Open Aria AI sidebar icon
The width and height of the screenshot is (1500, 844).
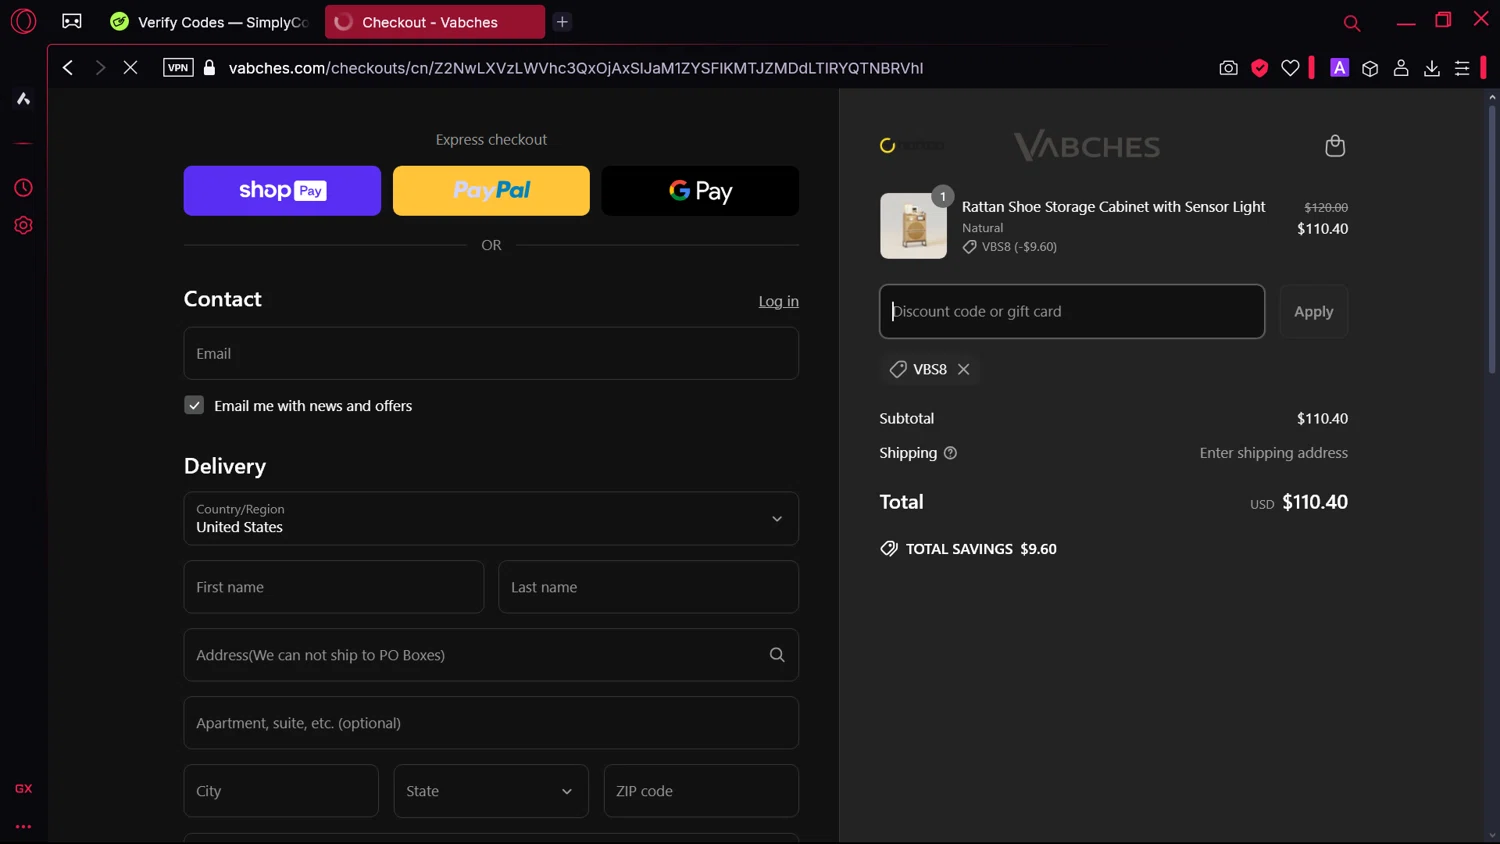[23, 98]
